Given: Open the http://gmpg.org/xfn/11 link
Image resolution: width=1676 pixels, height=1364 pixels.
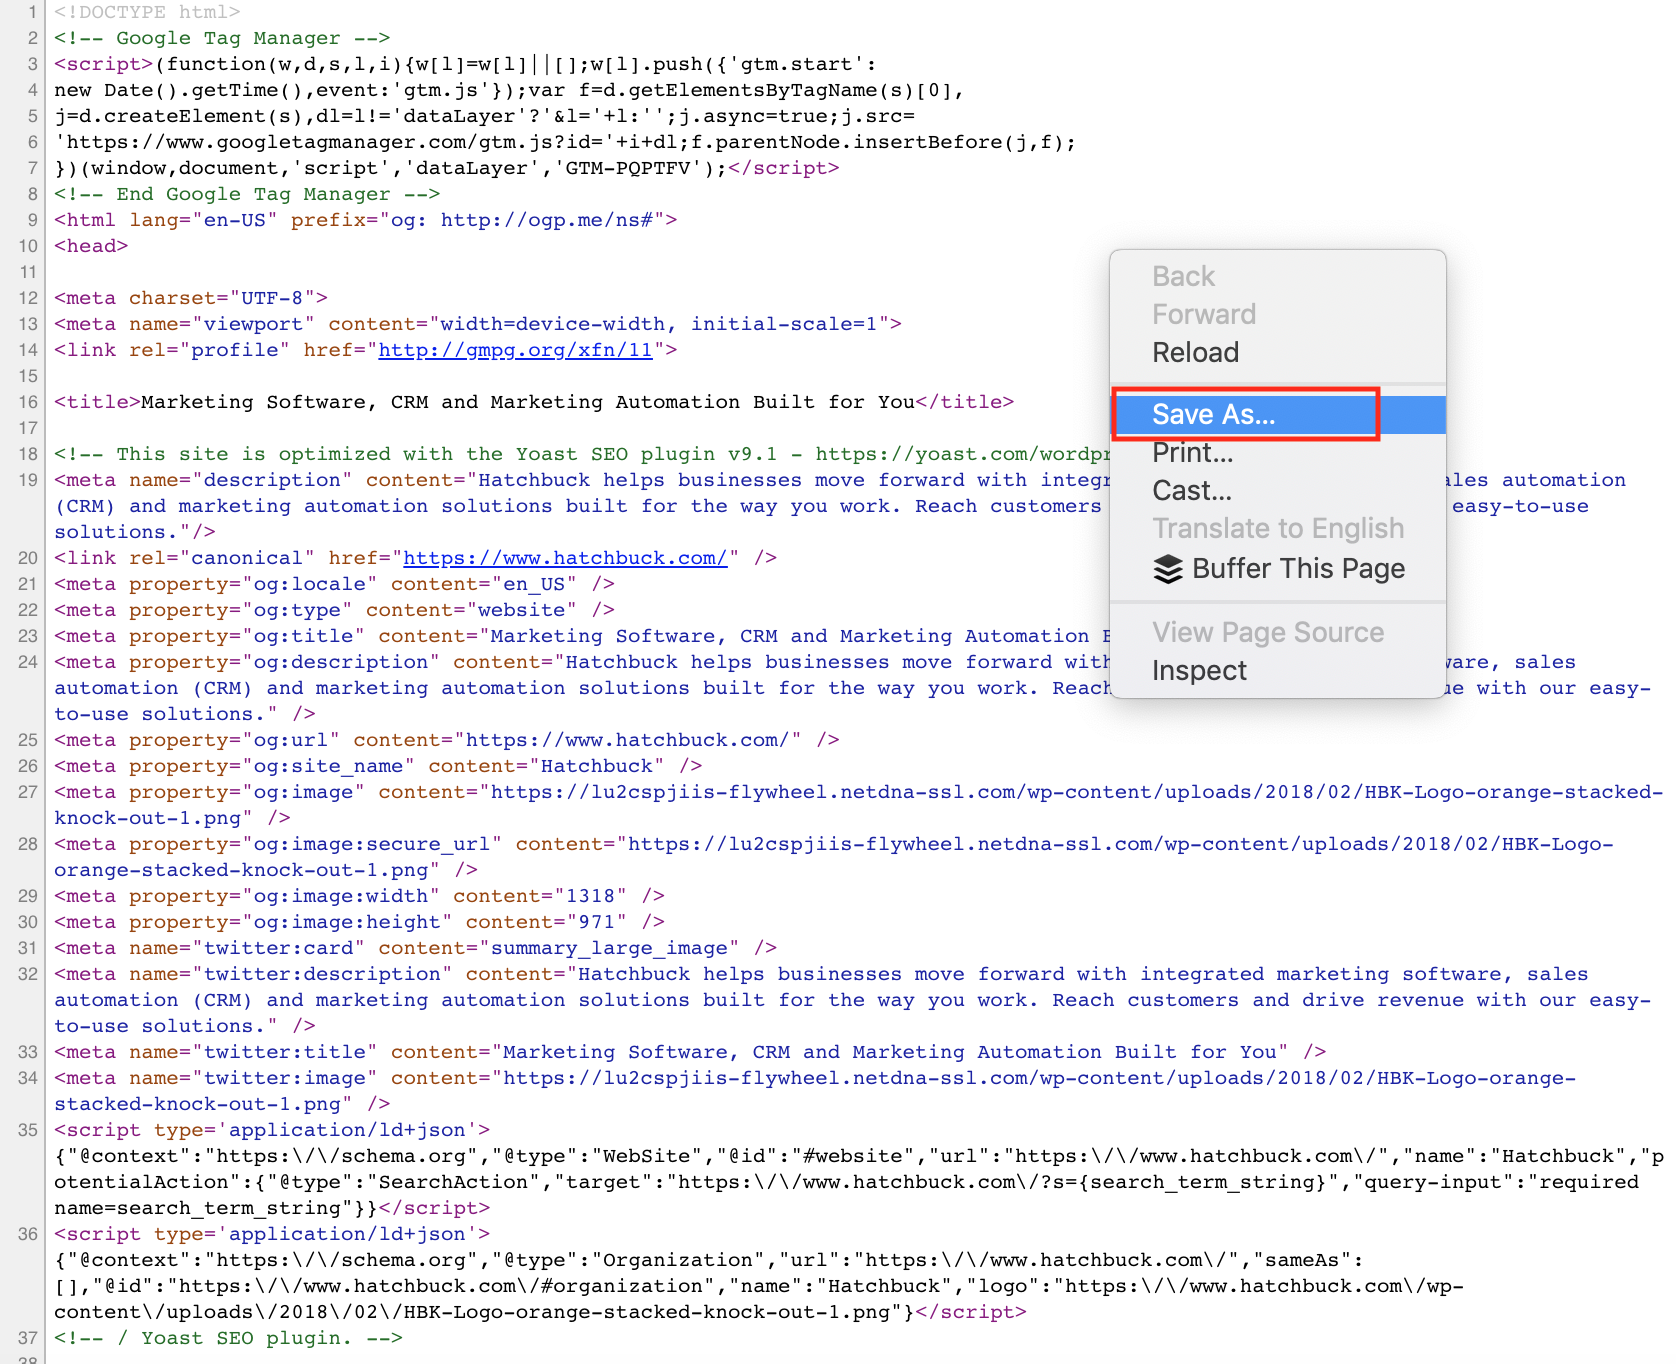Looking at the screenshot, I should pos(515,350).
